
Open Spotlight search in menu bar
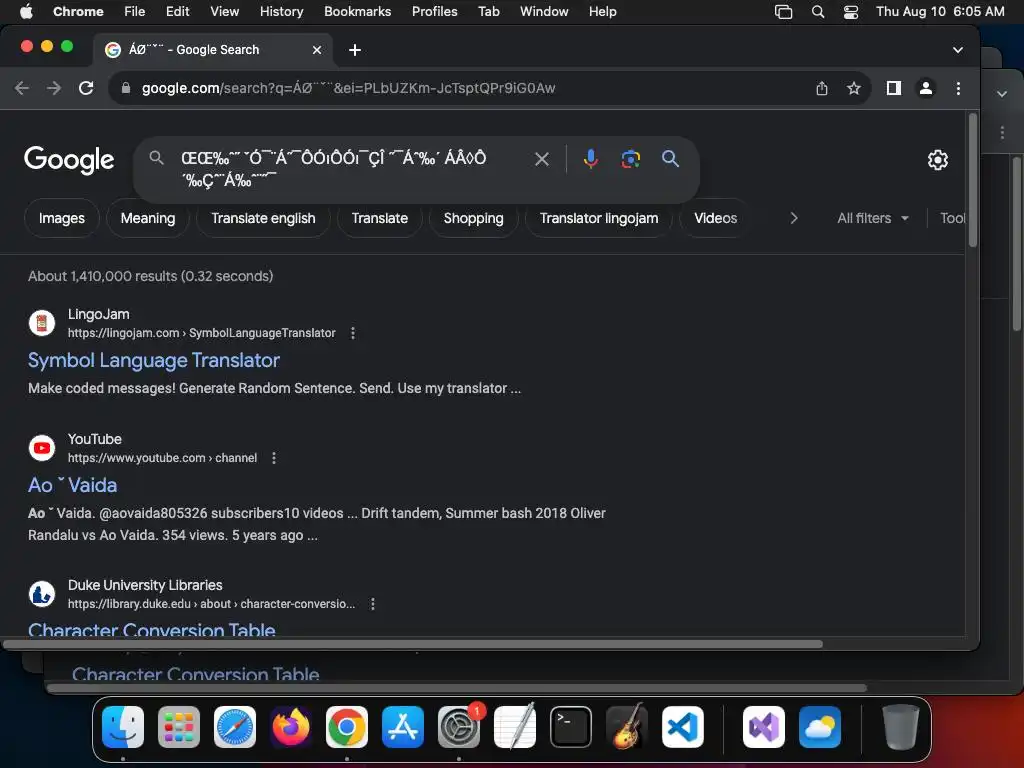[x=818, y=12]
